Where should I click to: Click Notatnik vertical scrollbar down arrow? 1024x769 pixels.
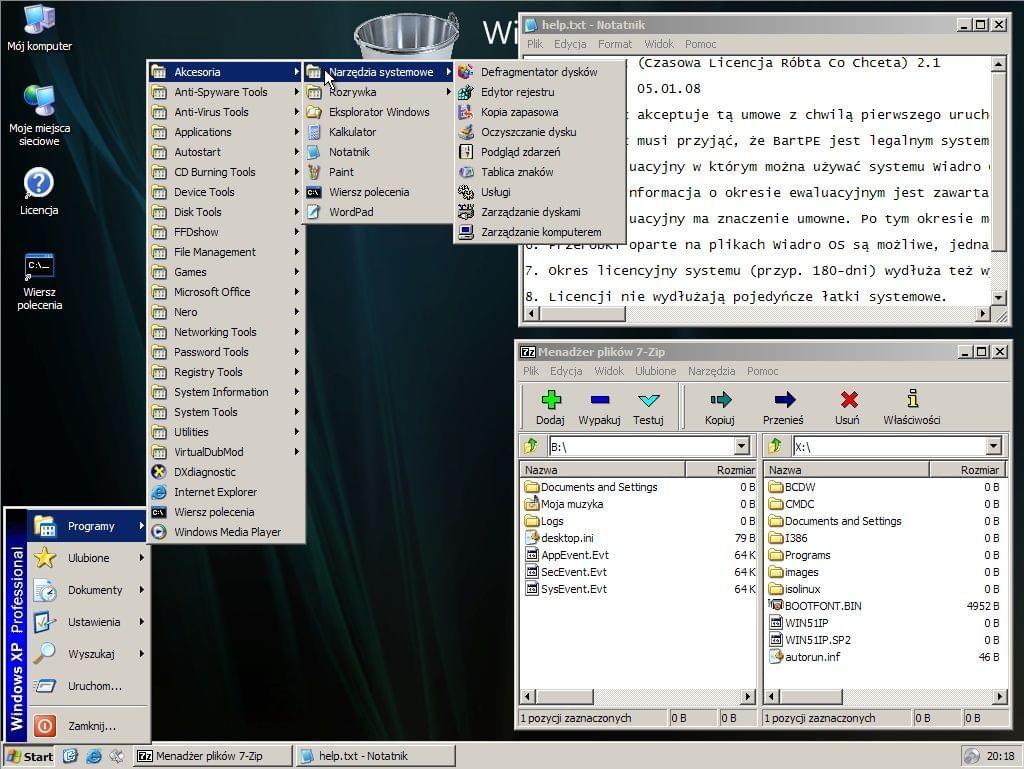998,298
